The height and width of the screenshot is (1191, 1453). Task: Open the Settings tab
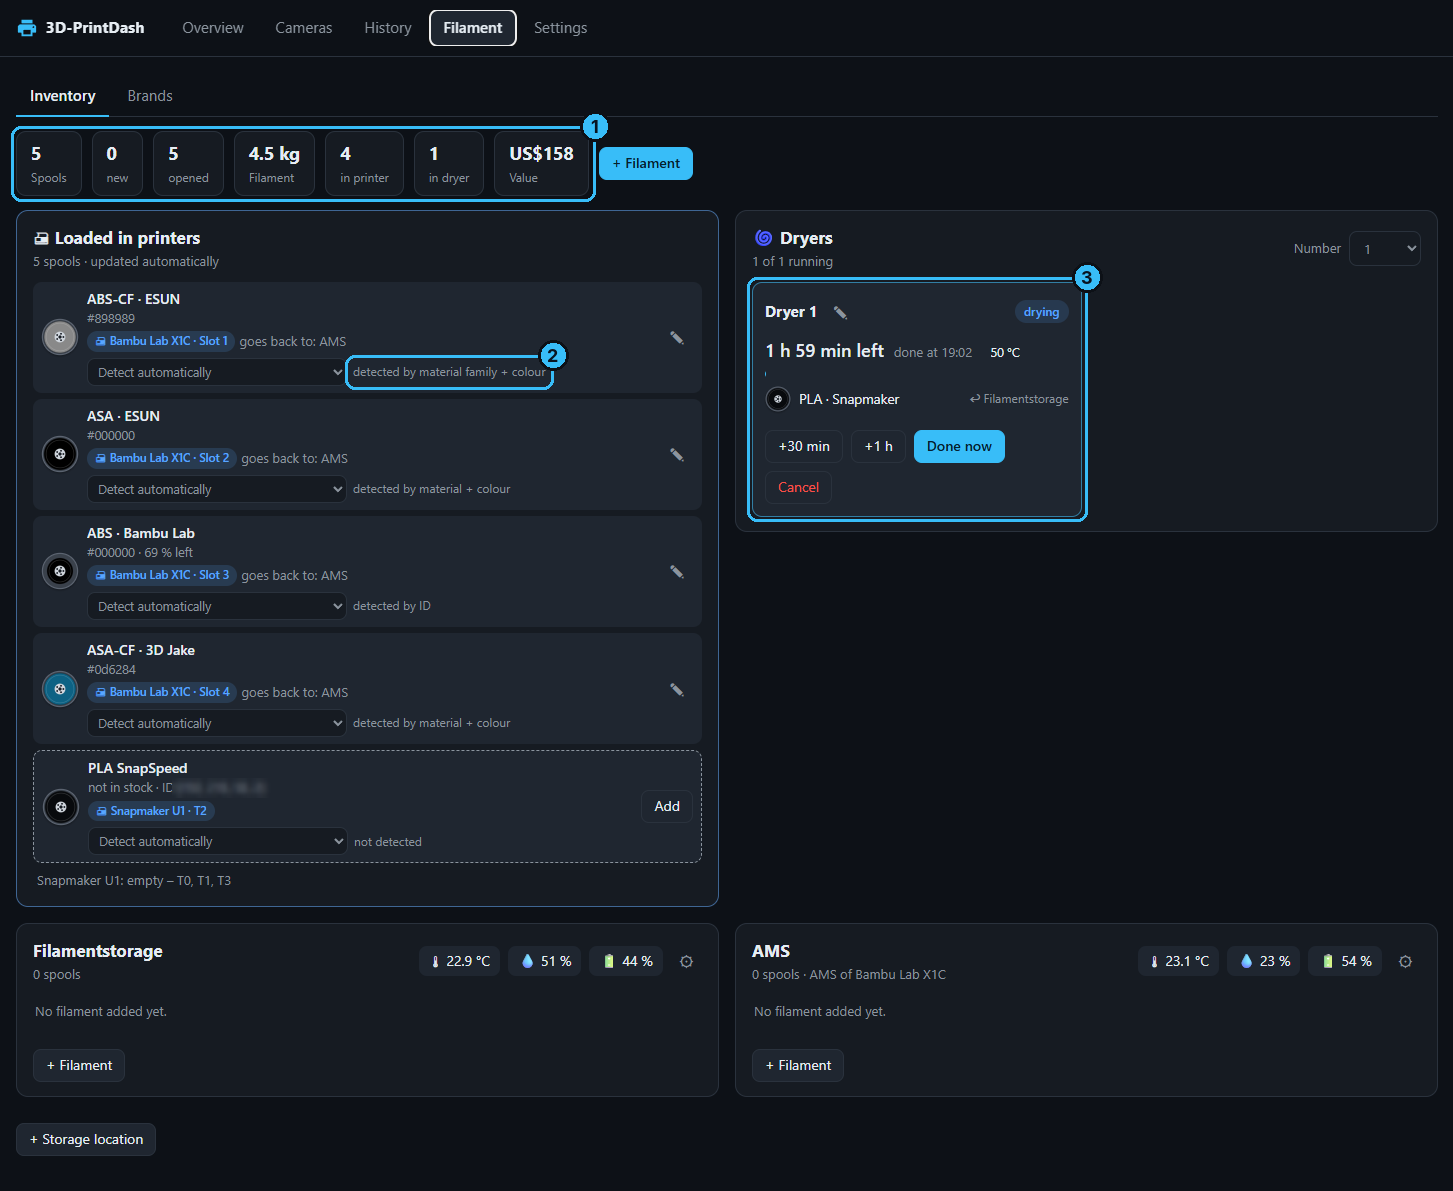click(x=561, y=28)
